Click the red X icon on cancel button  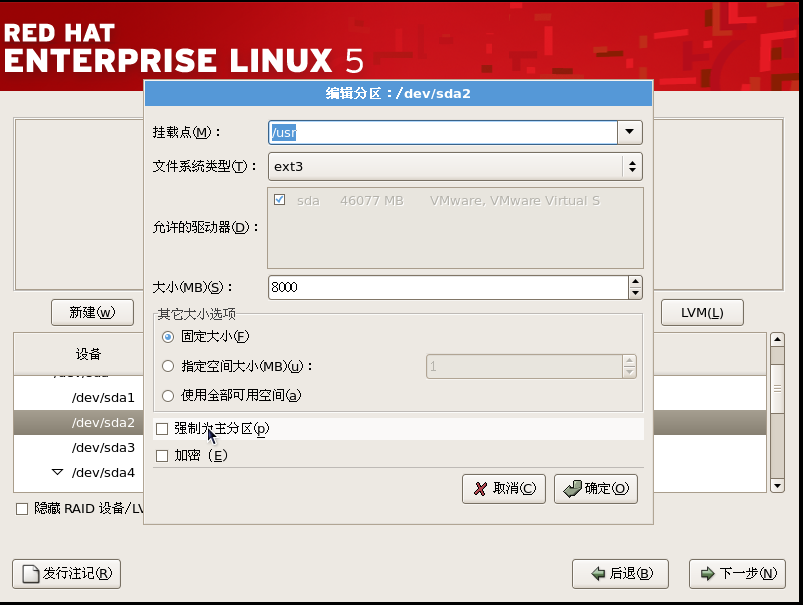click(480, 489)
